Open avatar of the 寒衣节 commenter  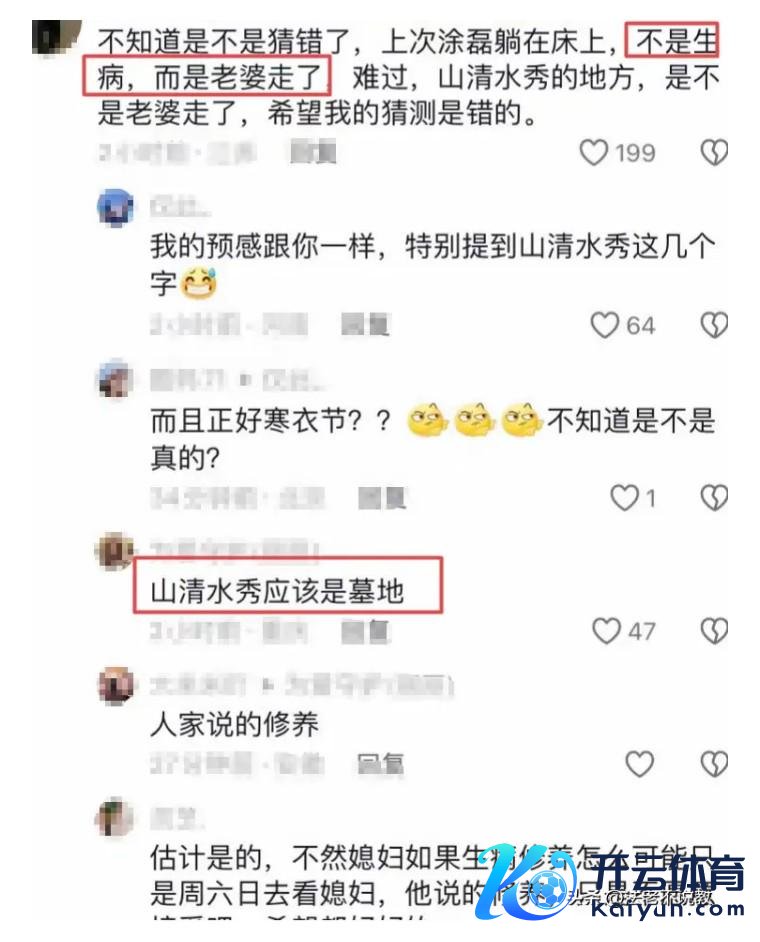pos(115,379)
